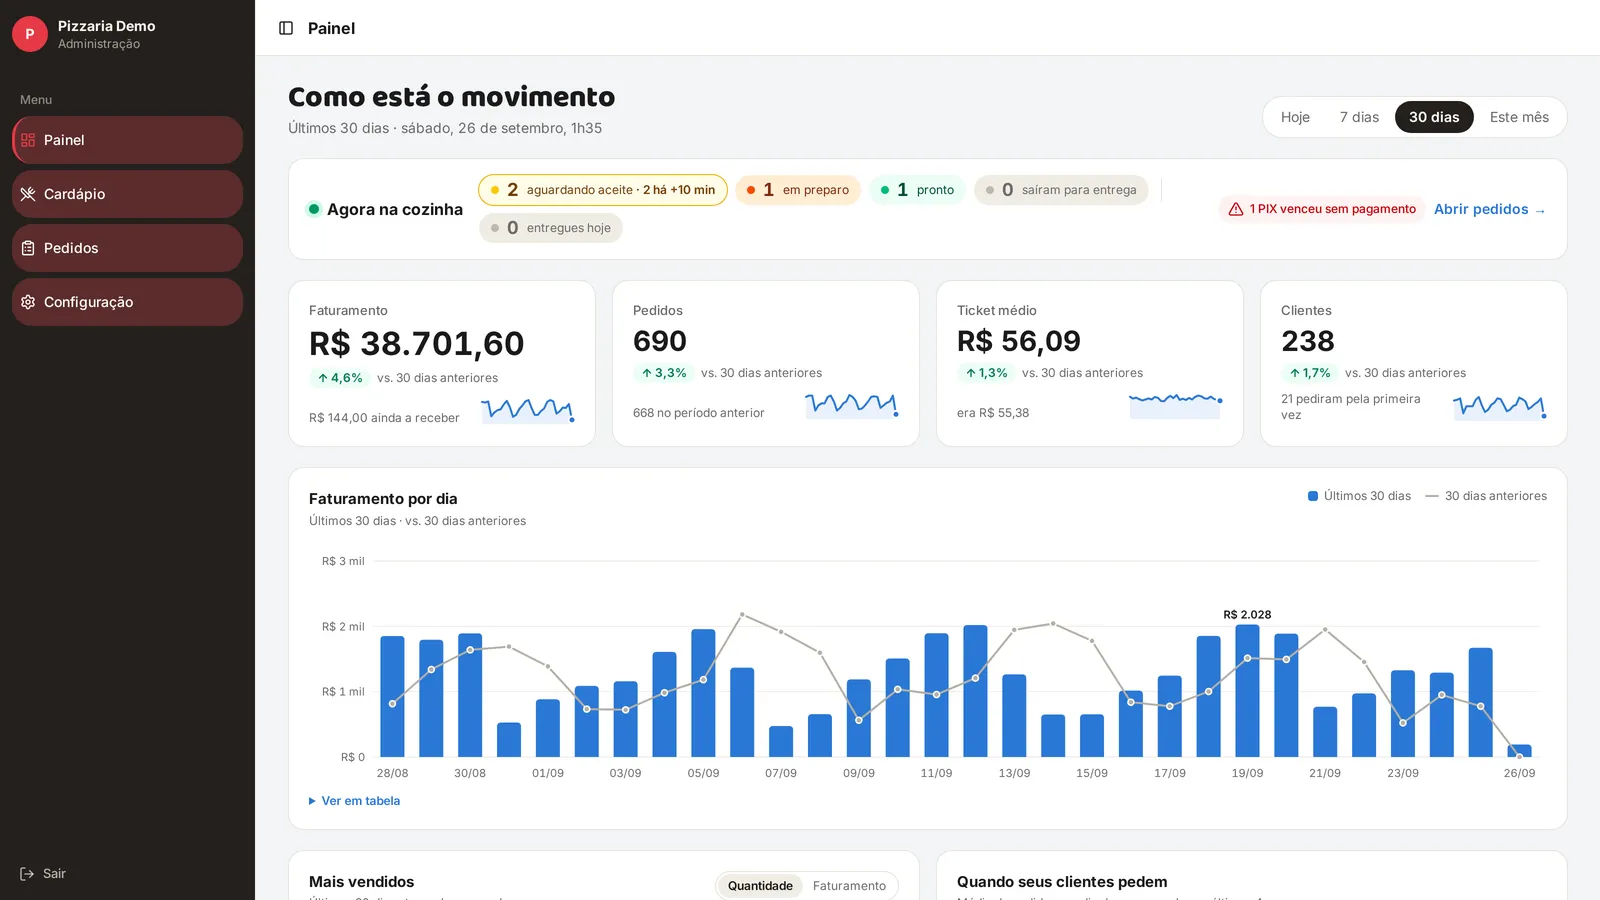Open the Painel menu item

pyautogui.click(x=127, y=140)
